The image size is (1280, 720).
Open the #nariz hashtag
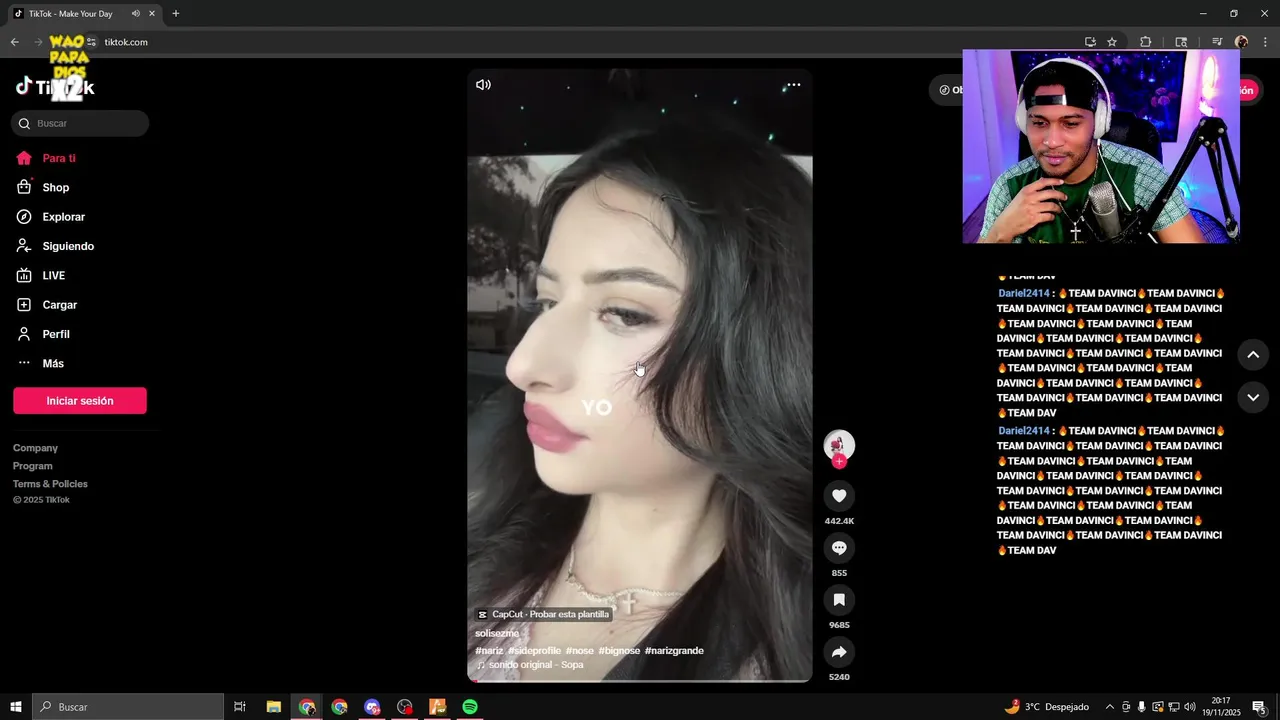[x=489, y=651]
